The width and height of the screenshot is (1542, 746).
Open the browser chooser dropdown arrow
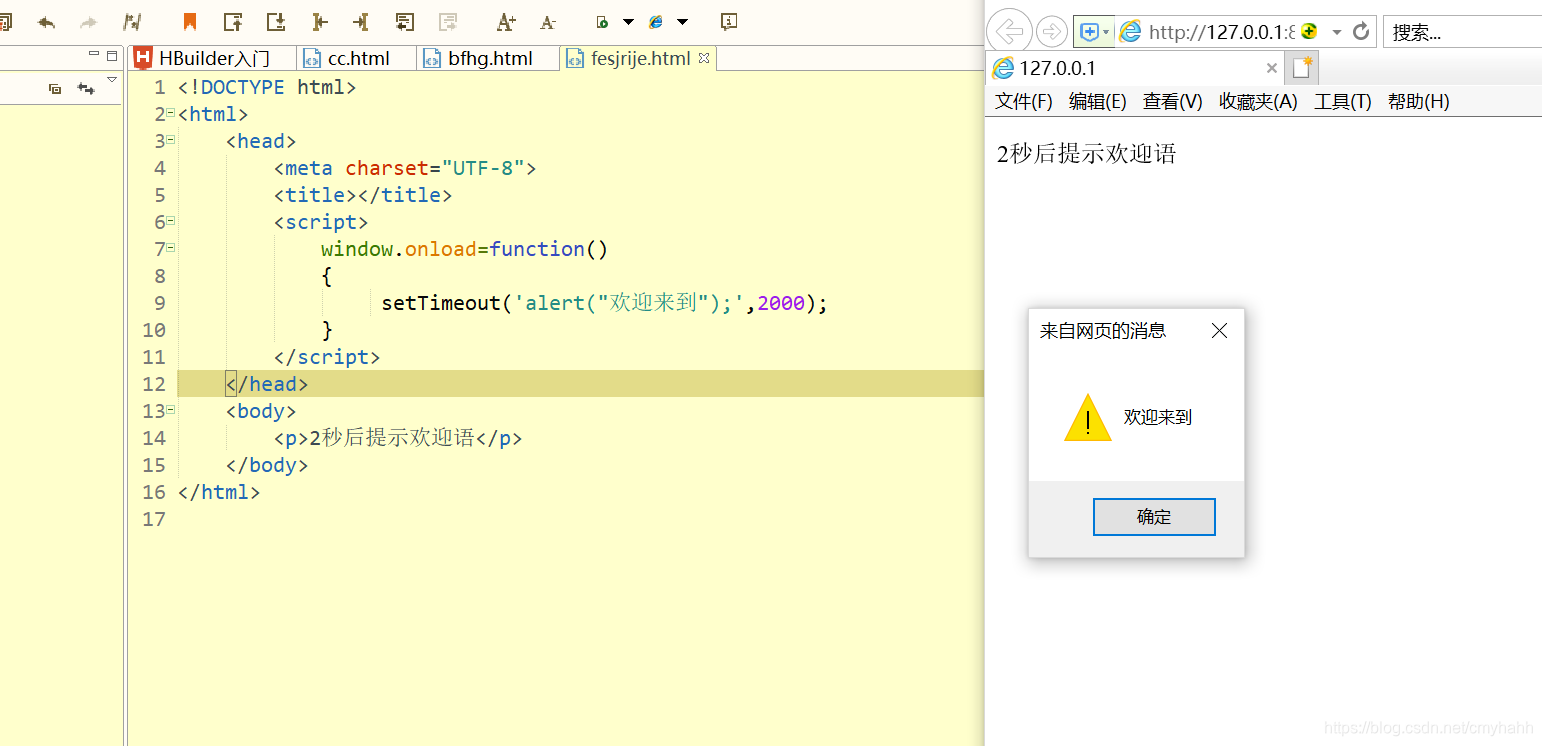click(x=682, y=22)
